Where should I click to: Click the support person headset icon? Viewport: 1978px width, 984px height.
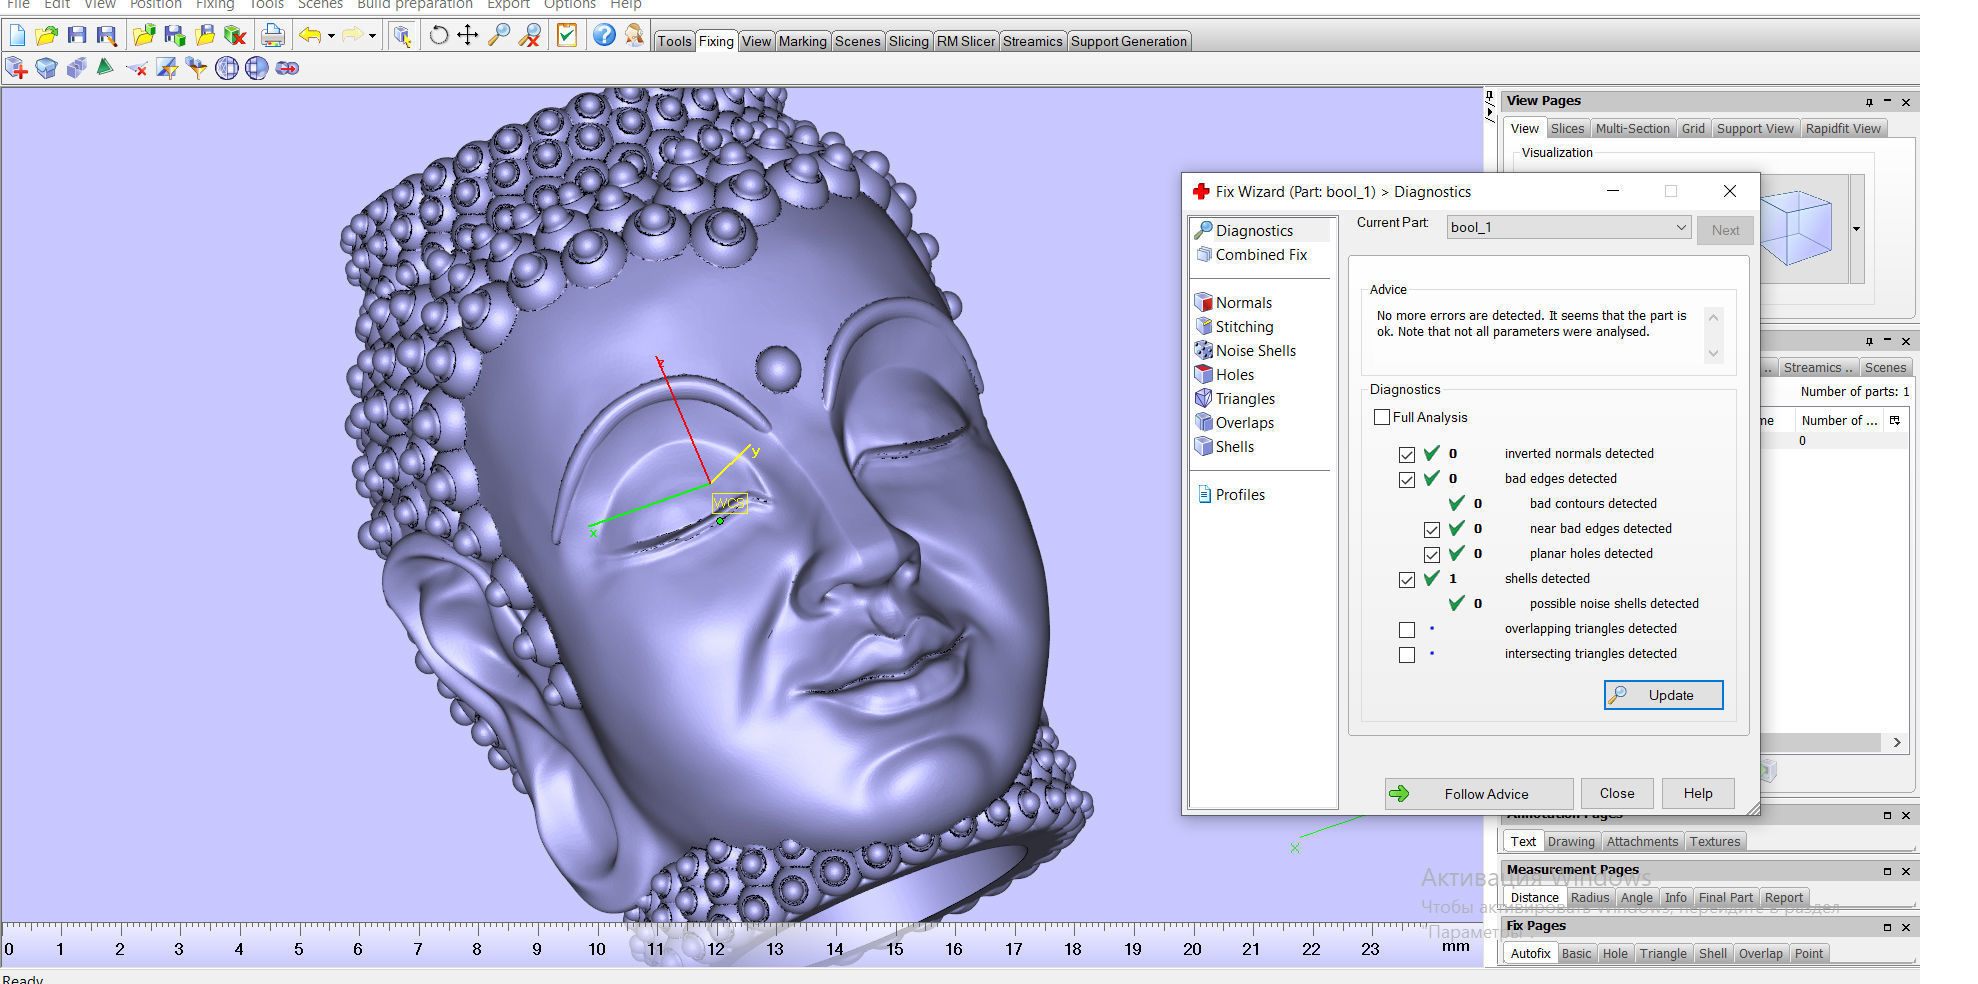coord(634,36)
